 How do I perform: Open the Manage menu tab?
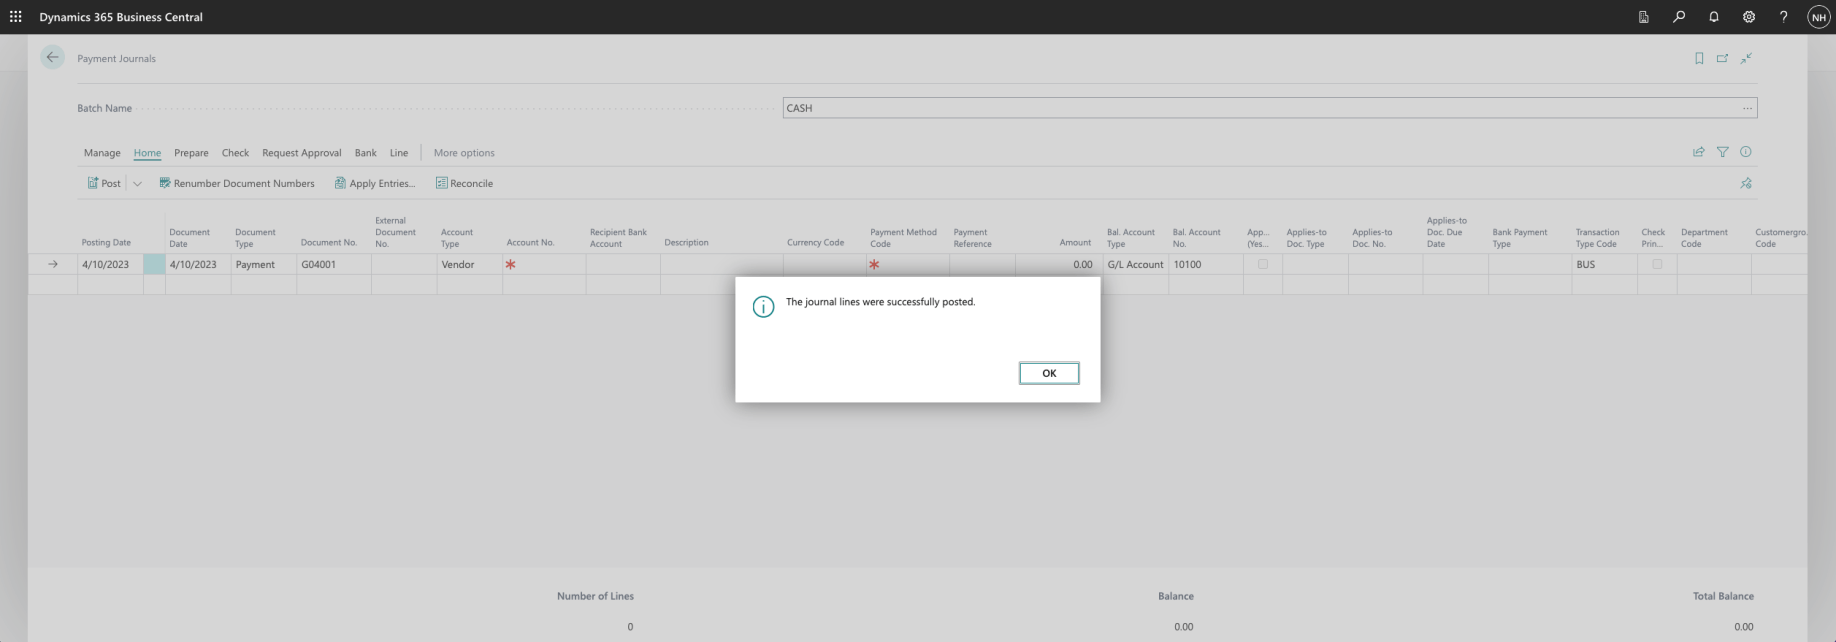(x=102, y=153)
